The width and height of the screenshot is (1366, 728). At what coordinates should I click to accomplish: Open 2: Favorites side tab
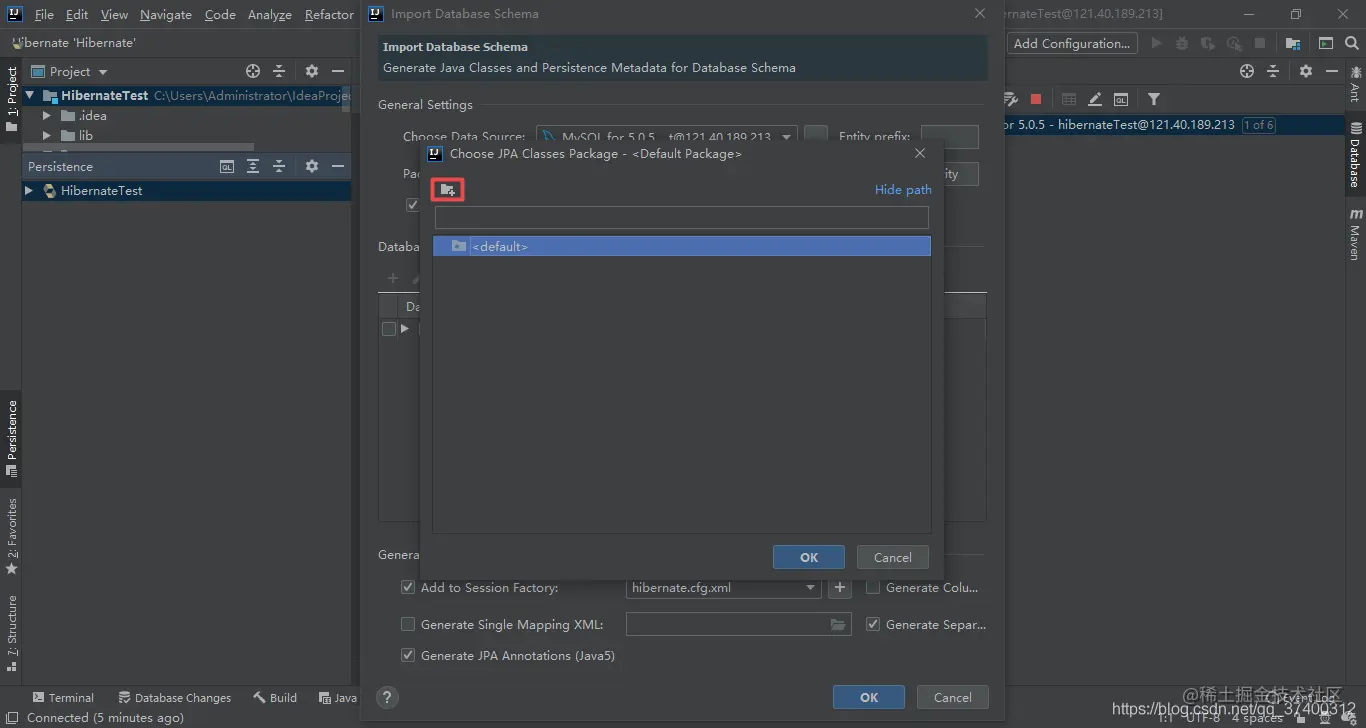12,537
